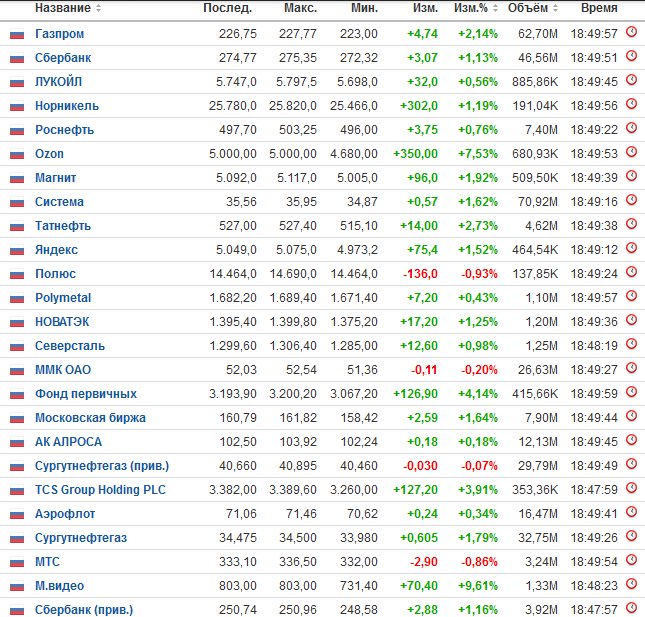This screenshot has width=645, height=617.
Task: Open the АК АЛРОСА stock link
Action: (x=68, y=441)
